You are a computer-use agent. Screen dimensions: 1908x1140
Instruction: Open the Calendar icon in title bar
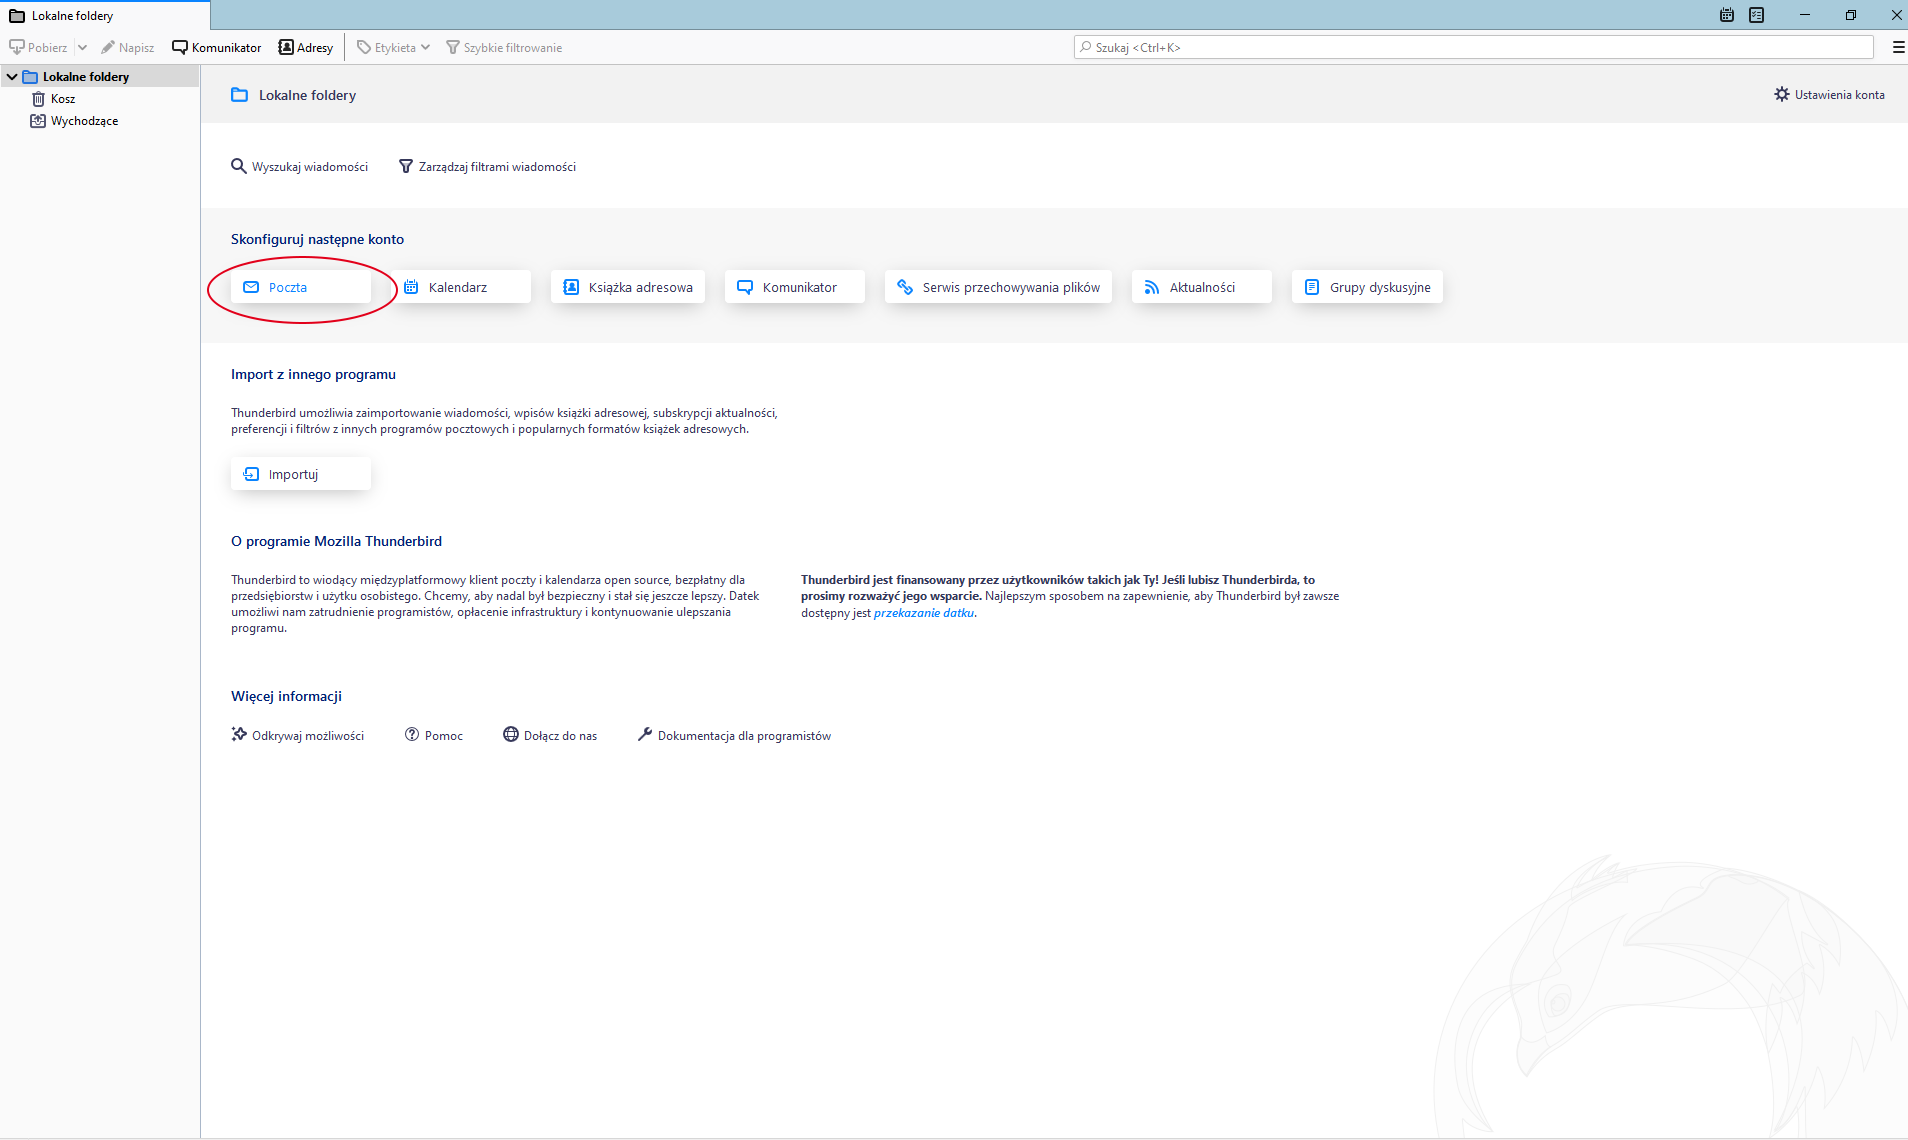pos(1727,15)
